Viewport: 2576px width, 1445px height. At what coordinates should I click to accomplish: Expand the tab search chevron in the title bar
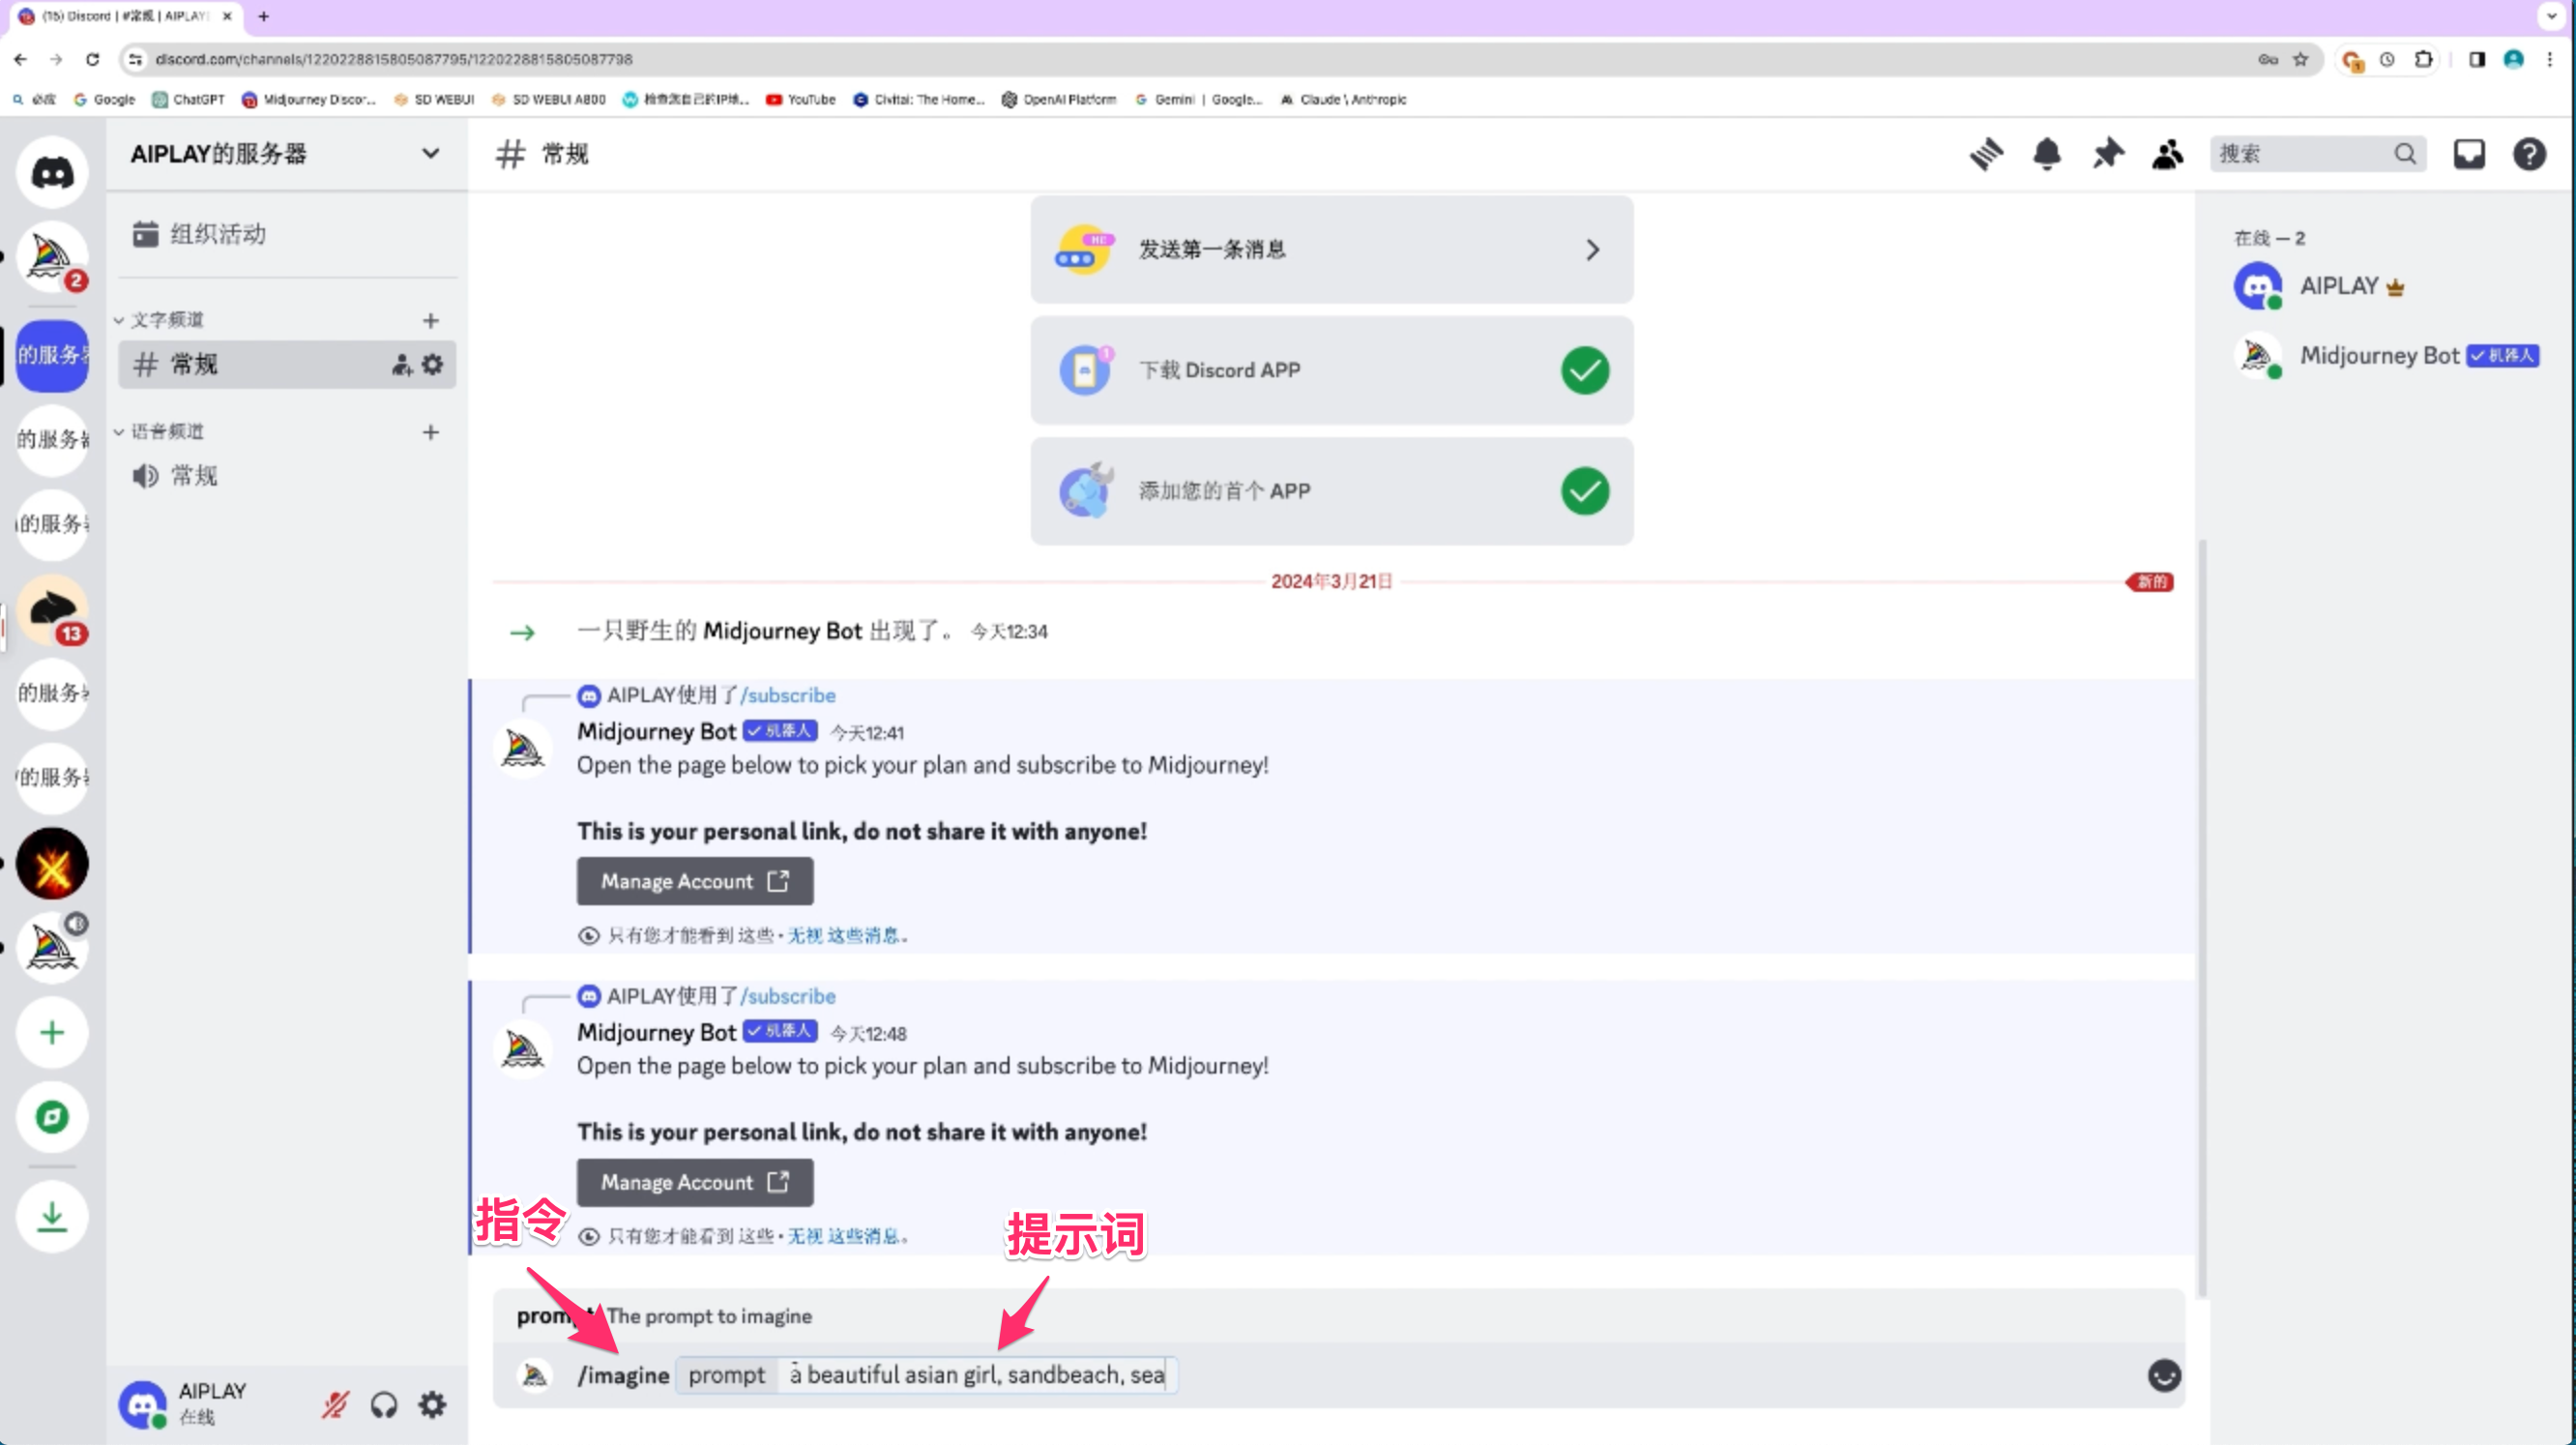[2551, 16]
